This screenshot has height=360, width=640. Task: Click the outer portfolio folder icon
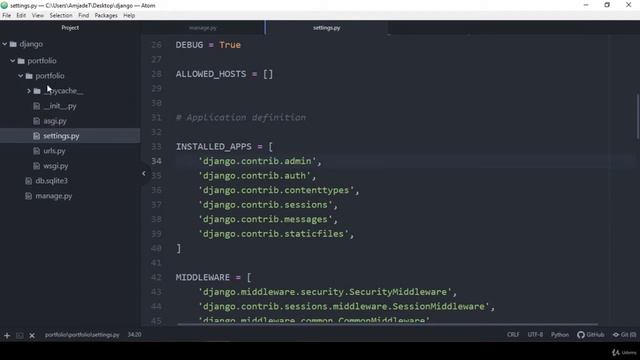click(21, 61)
